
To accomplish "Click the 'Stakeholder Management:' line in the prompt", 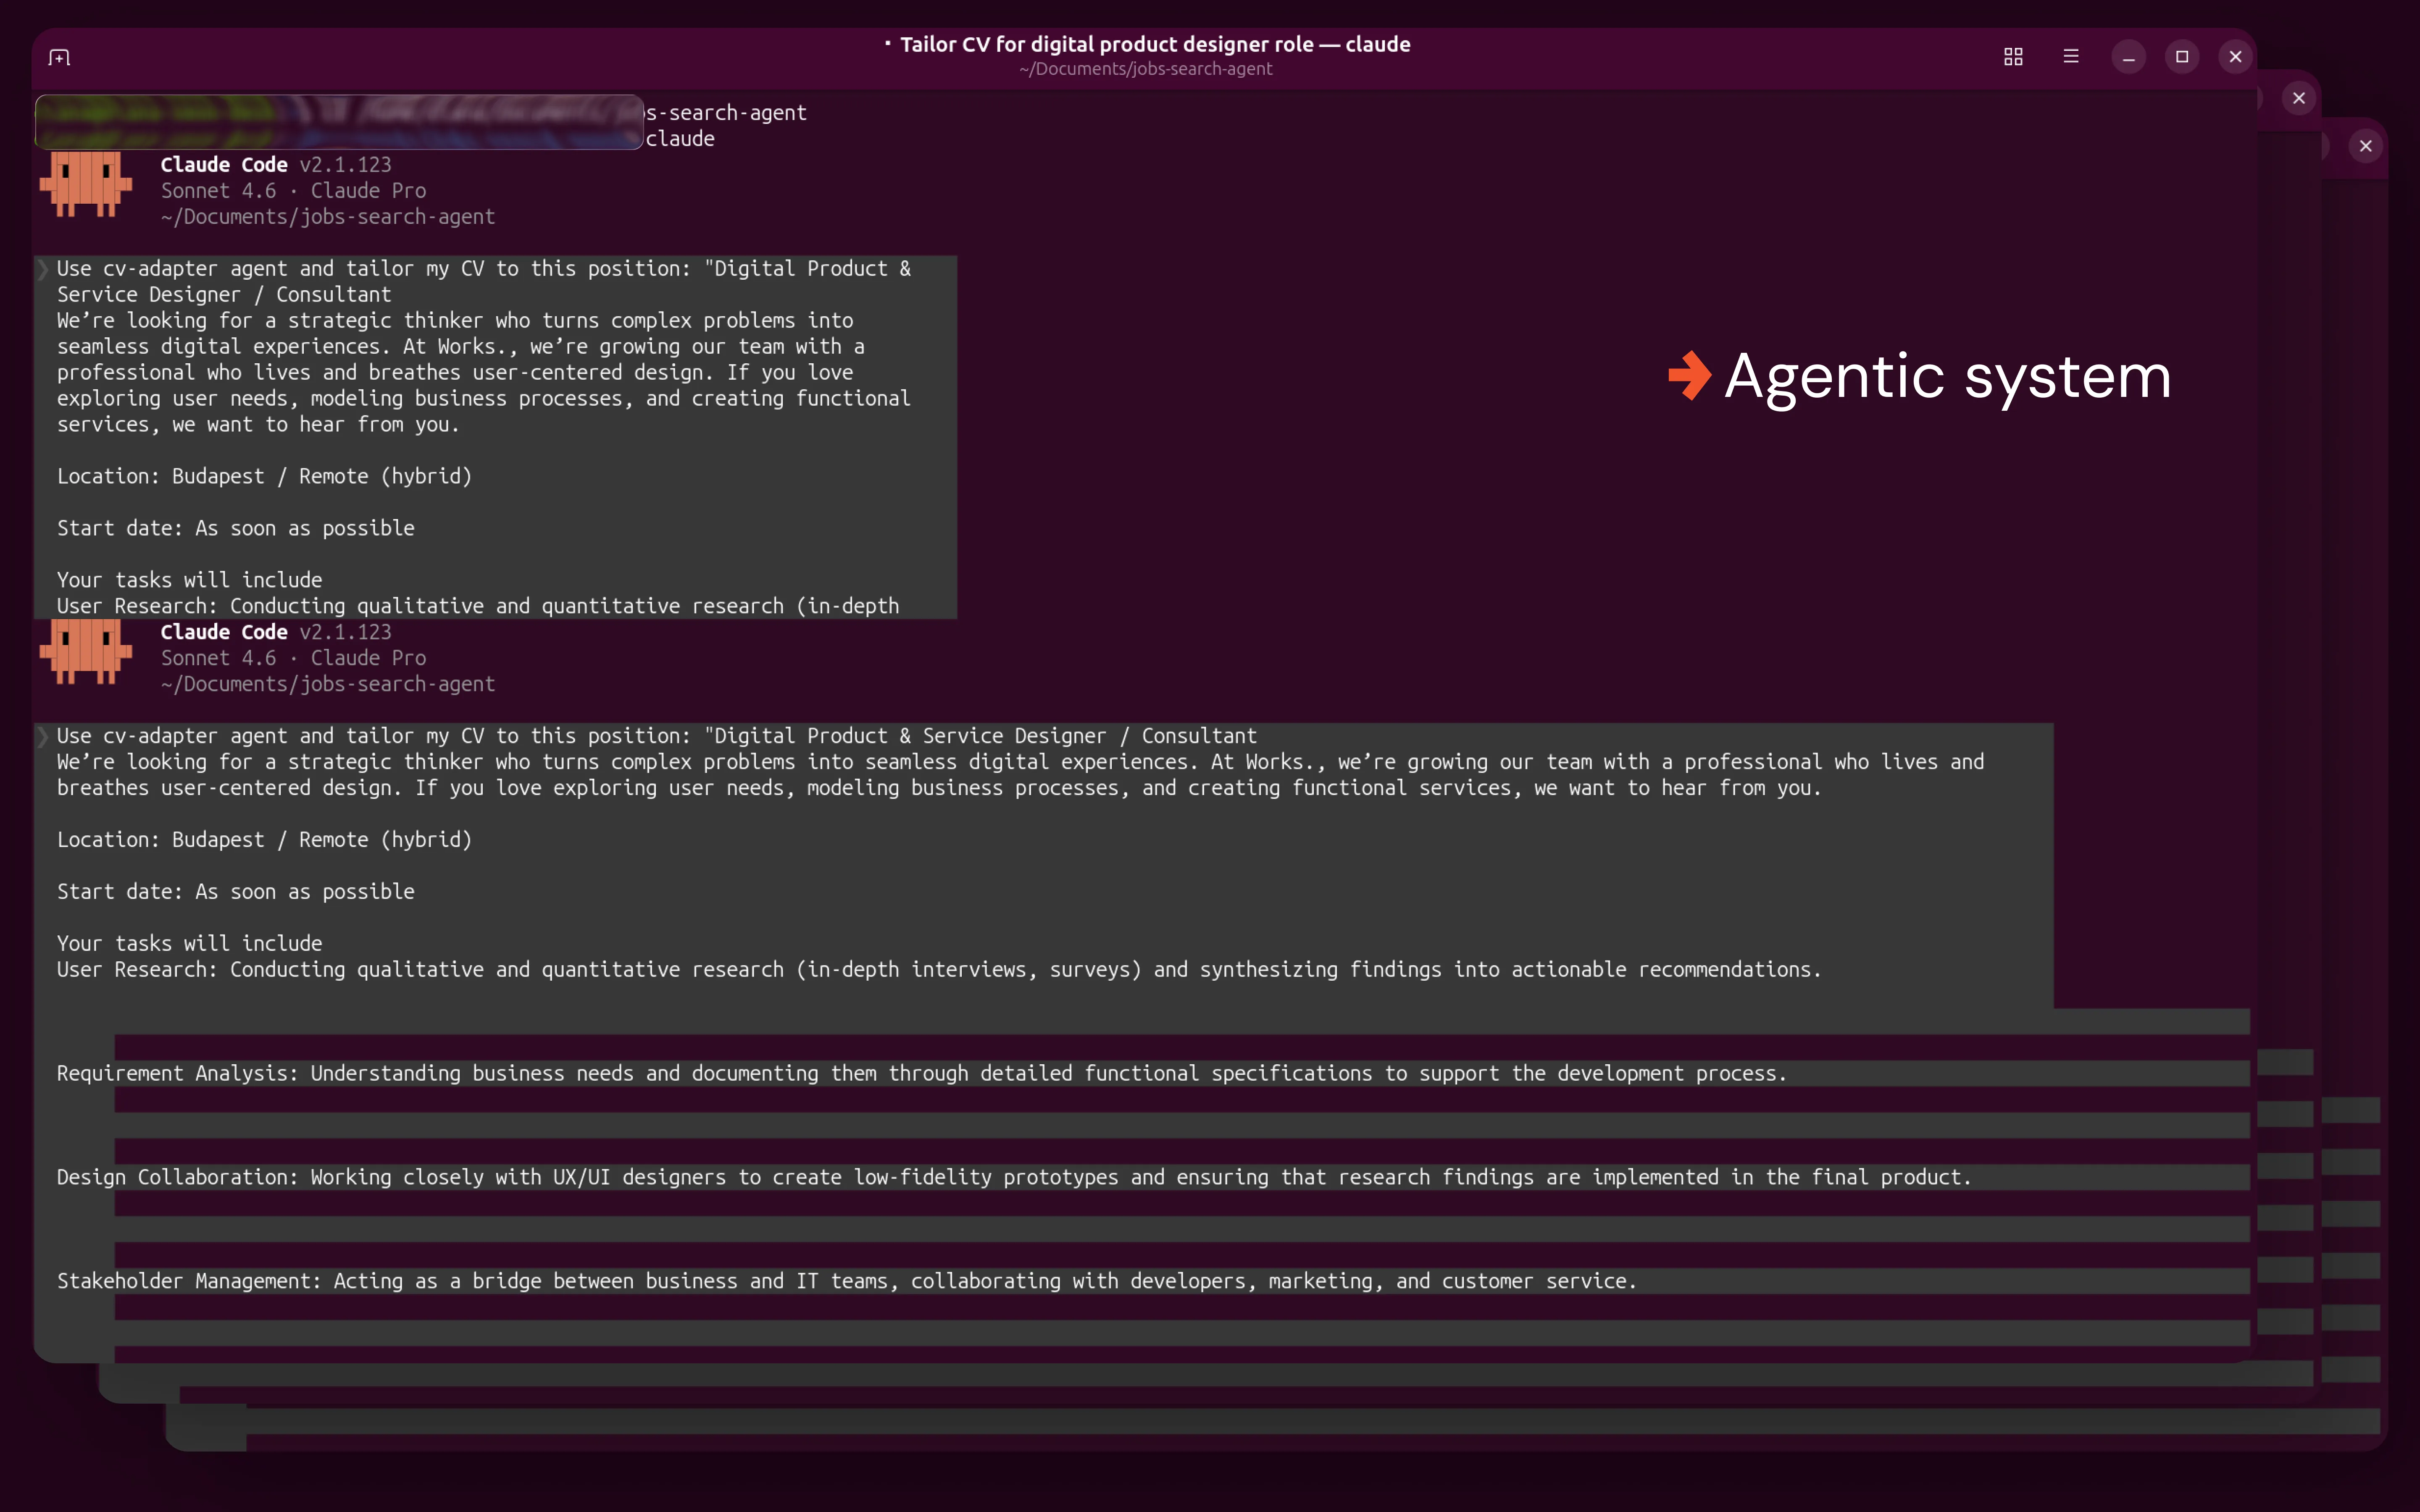I will (846, 1281).
